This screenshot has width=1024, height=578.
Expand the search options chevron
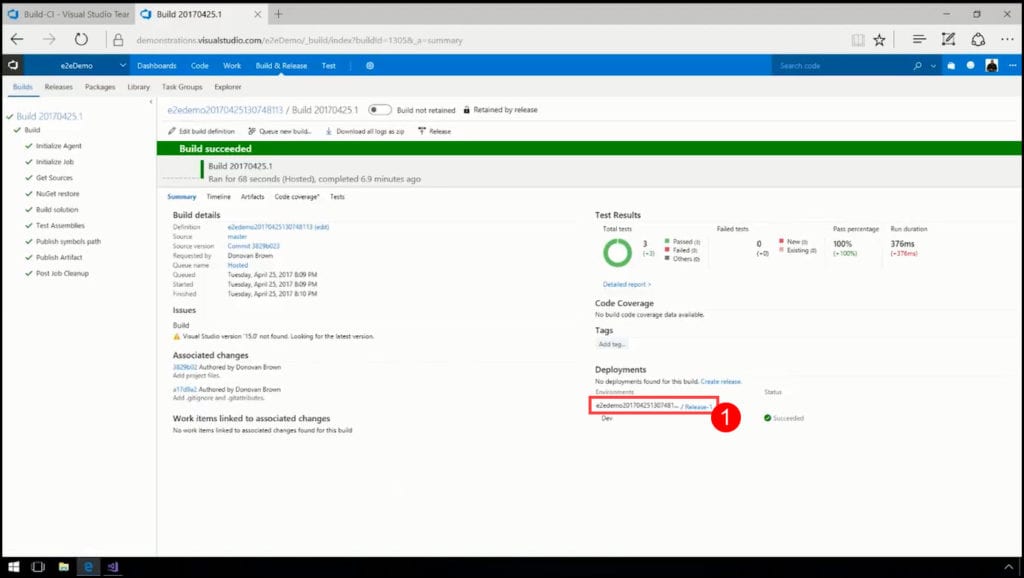[x=933, y=66]
